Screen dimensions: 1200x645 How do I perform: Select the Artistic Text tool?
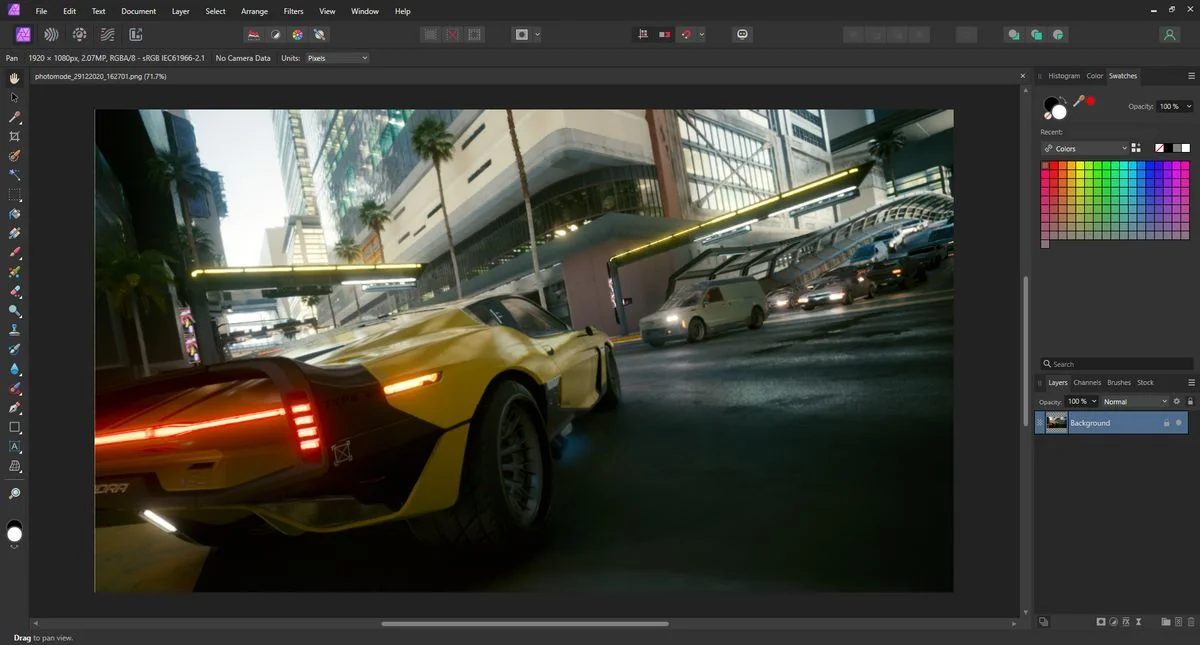[x=14, y=447]
